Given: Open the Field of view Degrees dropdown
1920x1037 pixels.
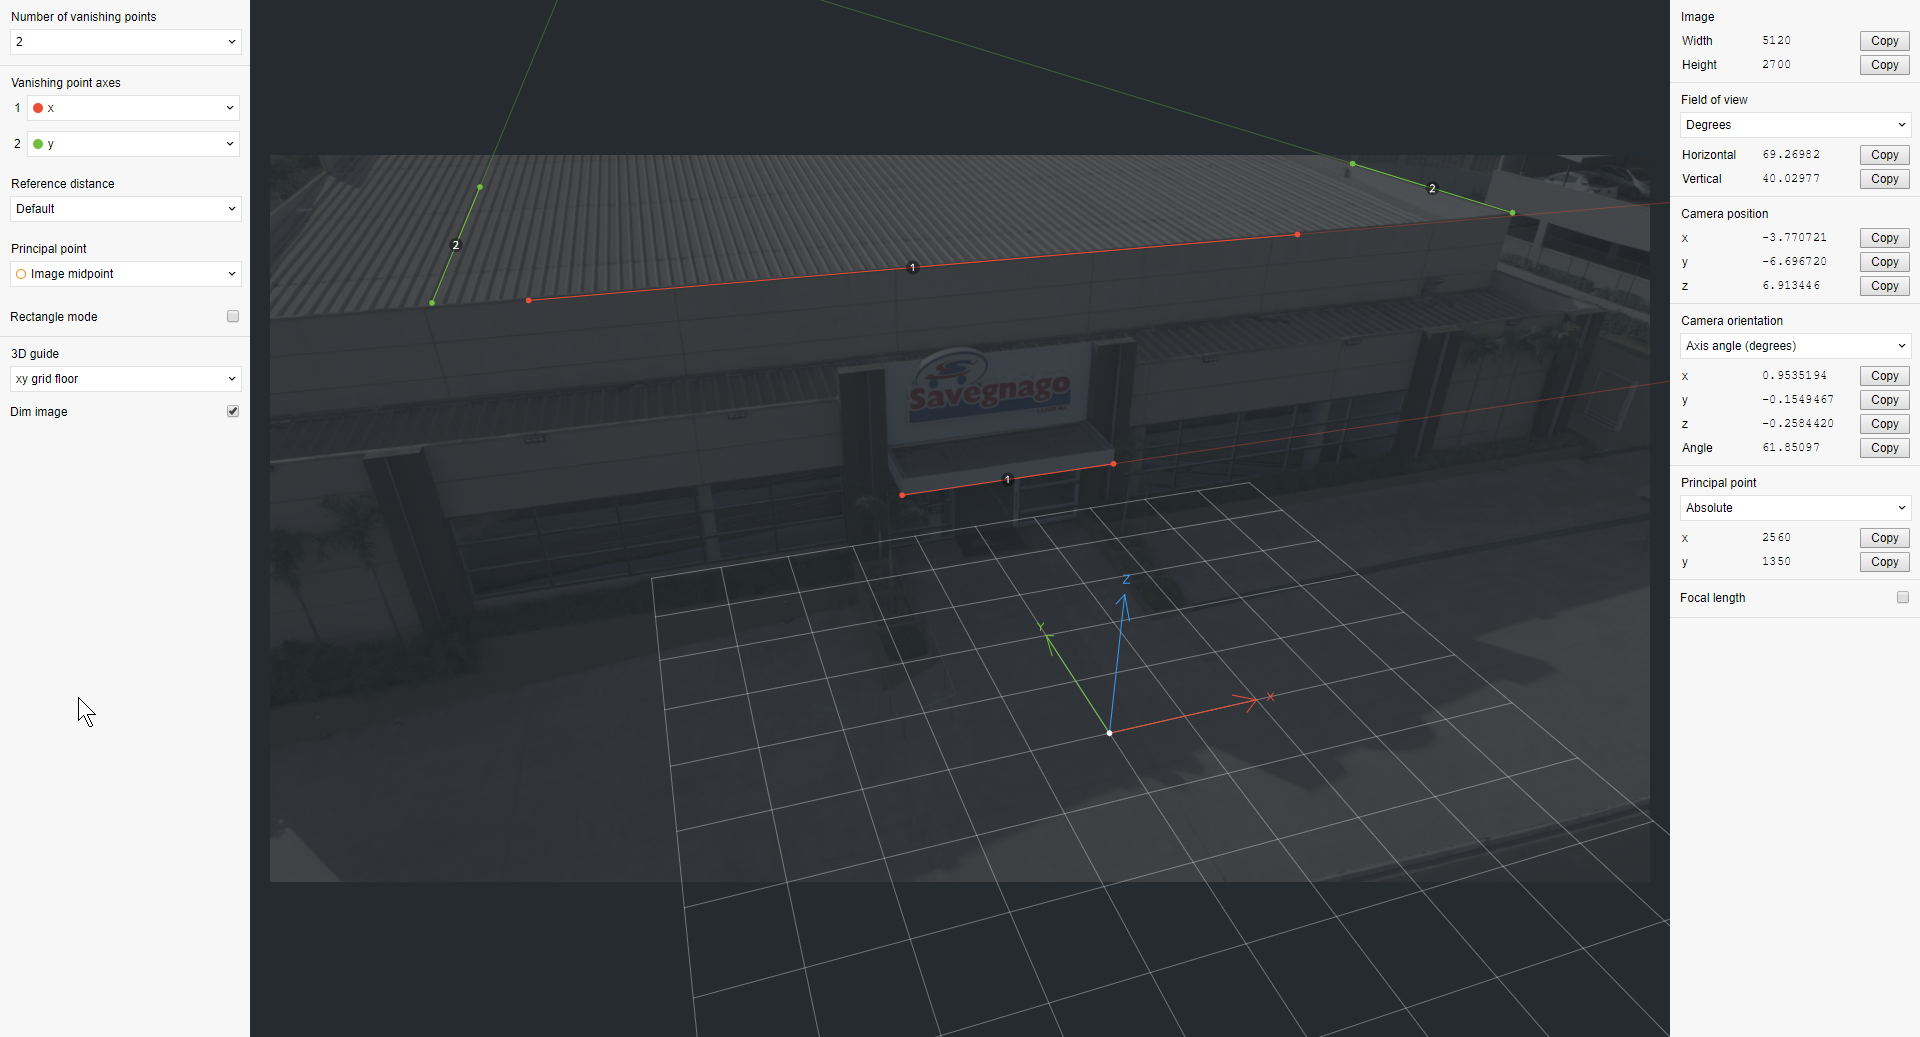Looking at the screenshot, I should click(1796, 125).
